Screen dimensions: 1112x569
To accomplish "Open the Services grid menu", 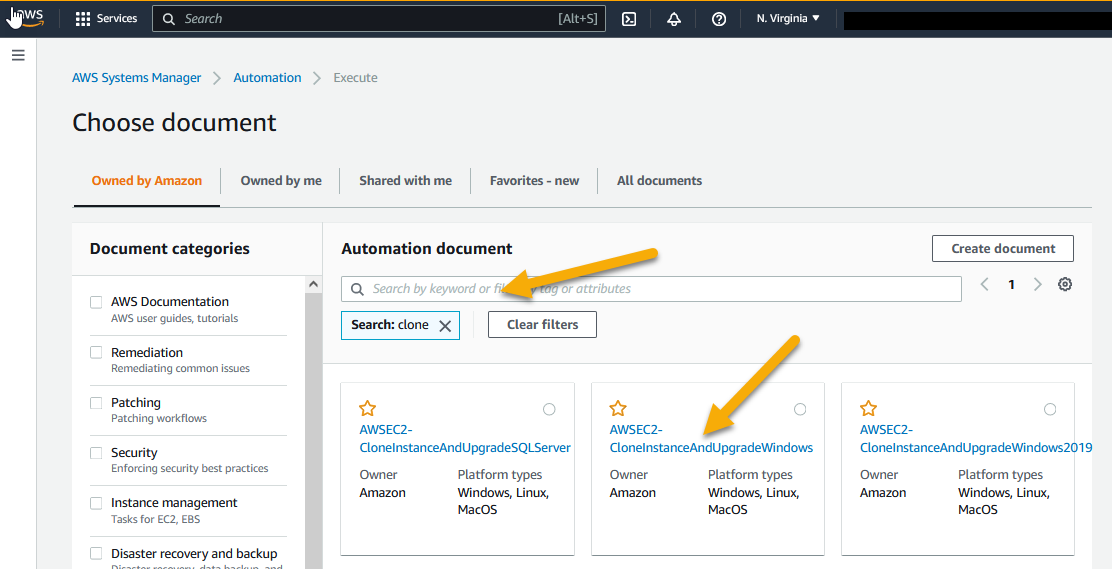I will 82,18.
